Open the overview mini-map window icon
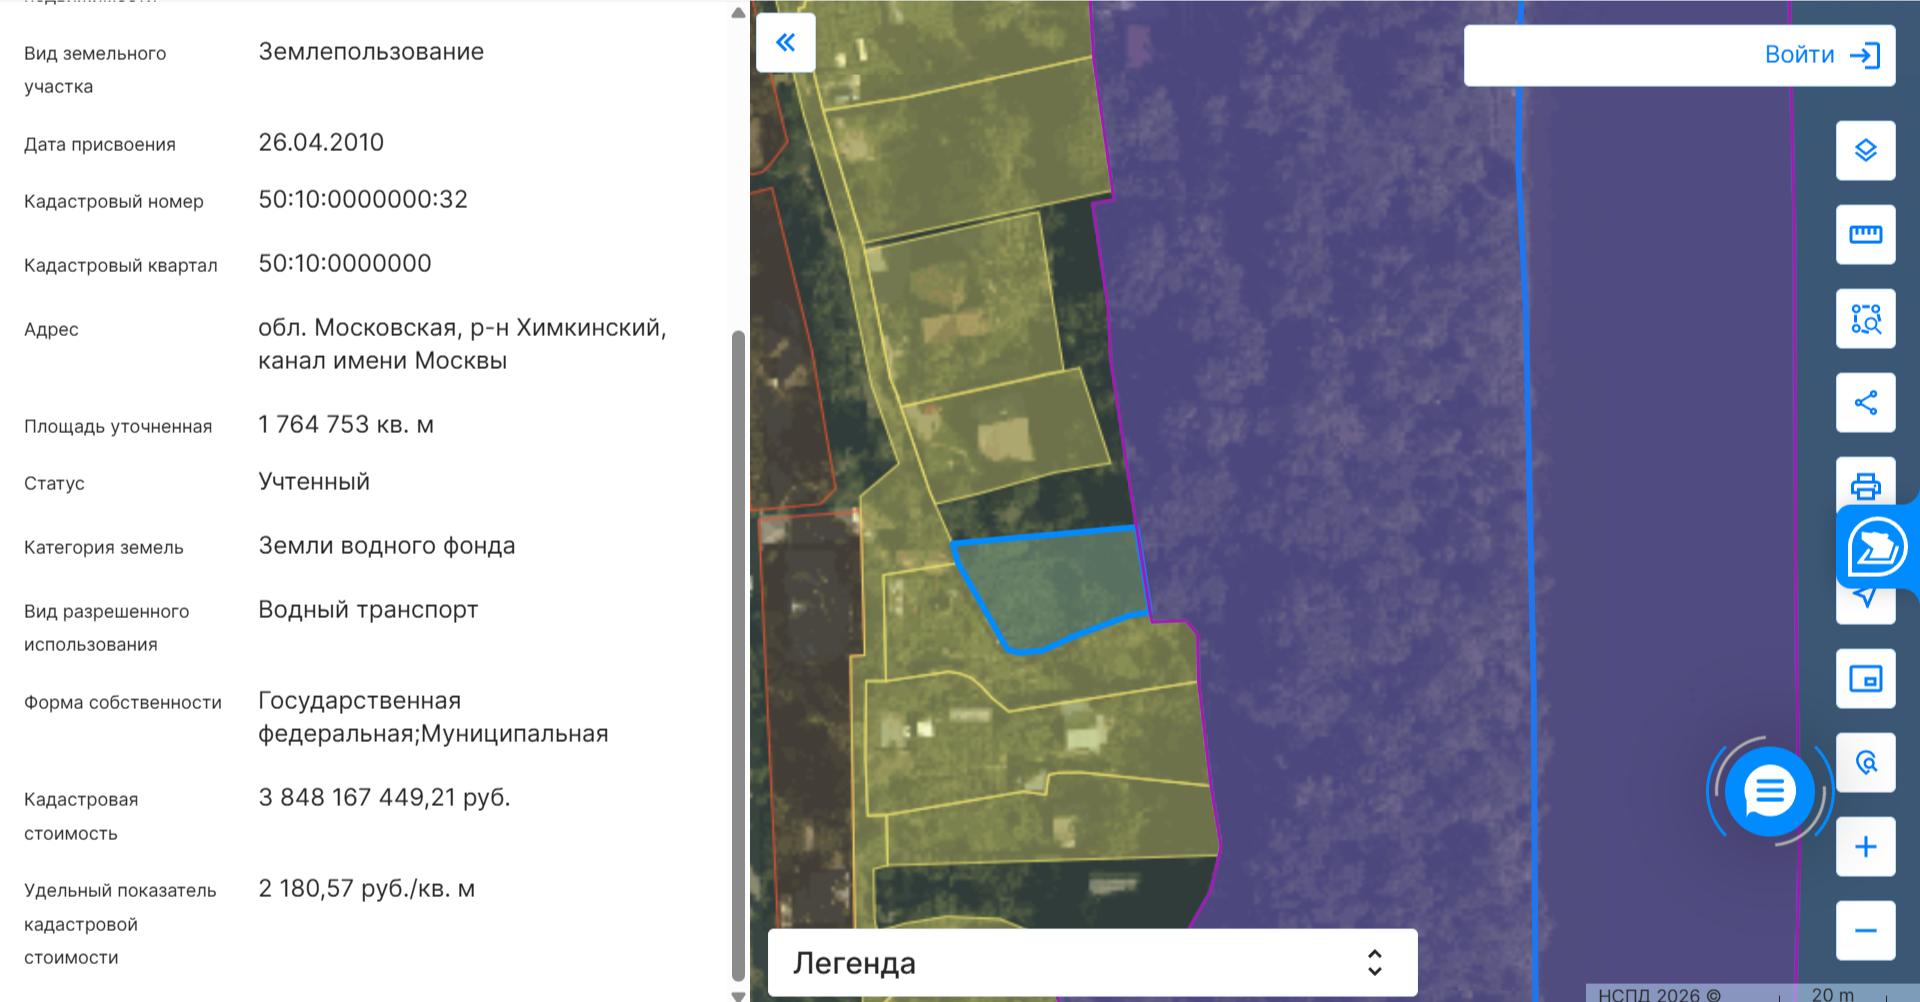Image resolution: width=1920 pixels, height=1002 pixels. click(1865, 679)
